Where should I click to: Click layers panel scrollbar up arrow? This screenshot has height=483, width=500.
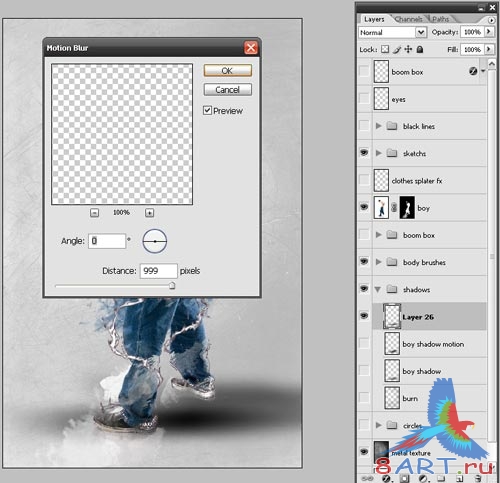pos(492,63)
